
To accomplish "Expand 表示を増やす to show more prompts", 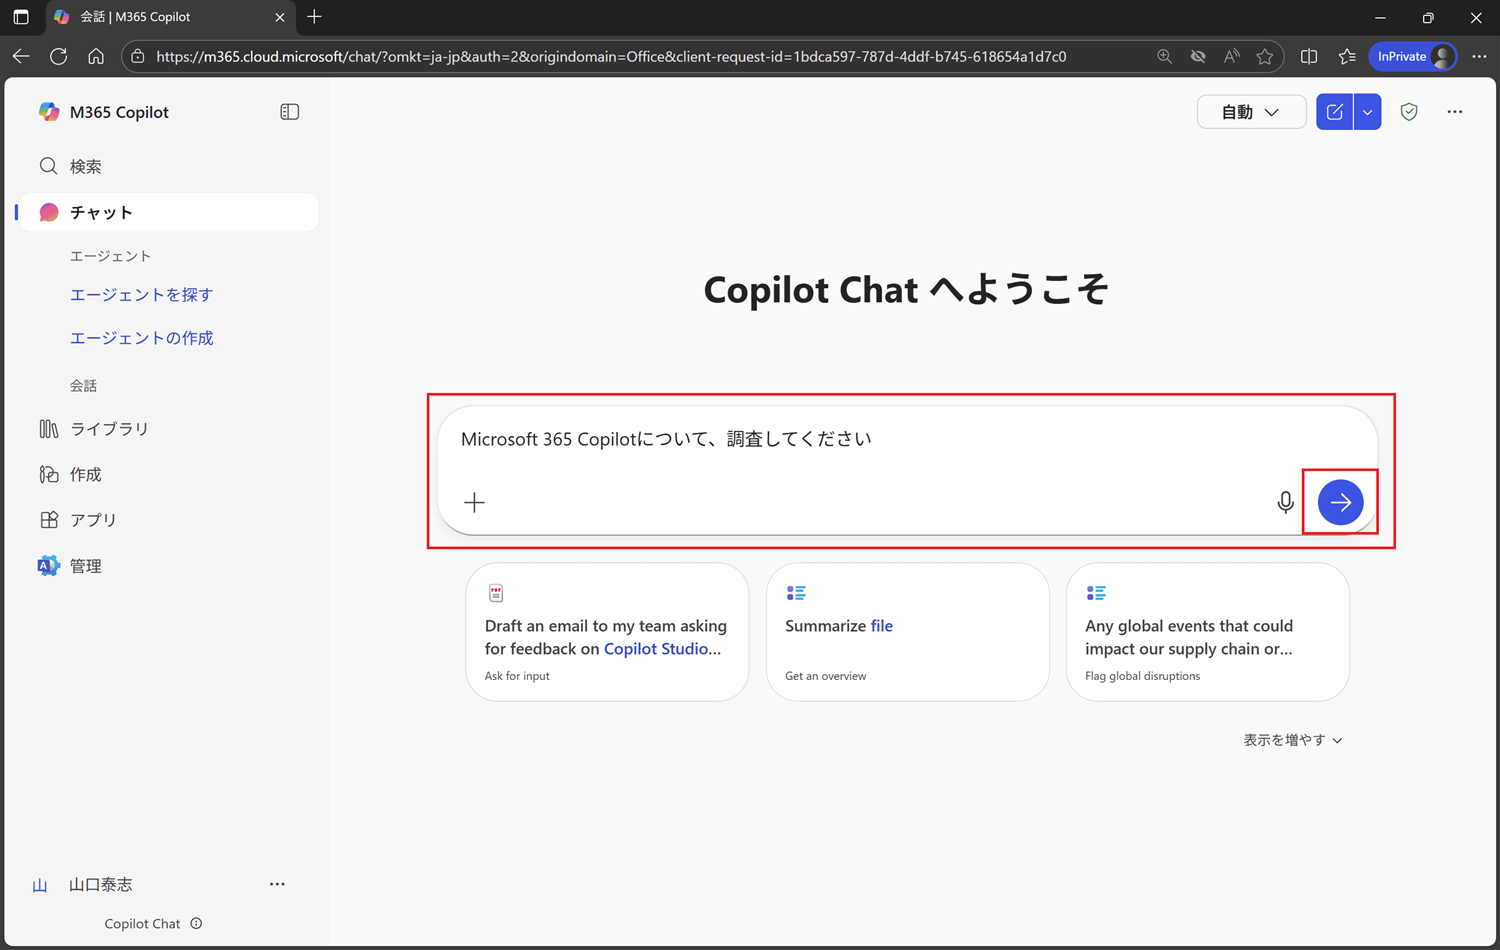I will point(1293,740).
